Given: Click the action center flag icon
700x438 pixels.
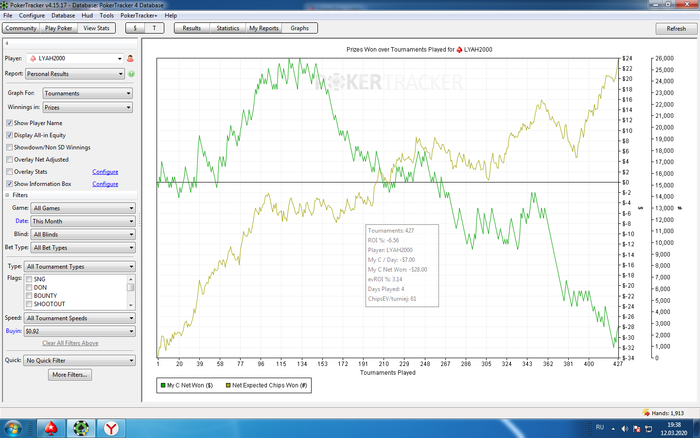Looking at the screenshot, I should [x=637, y=429].
